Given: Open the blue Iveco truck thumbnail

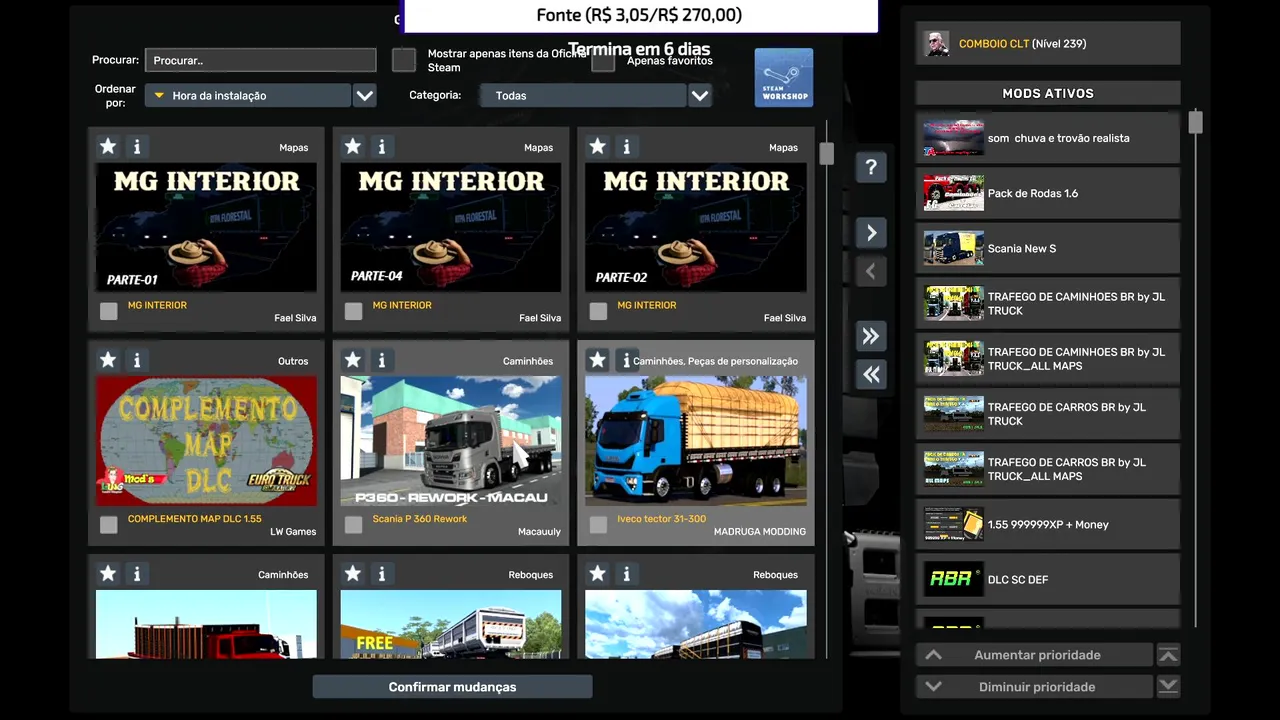Looking at the screenshot, I should click(x=696, y=441).
